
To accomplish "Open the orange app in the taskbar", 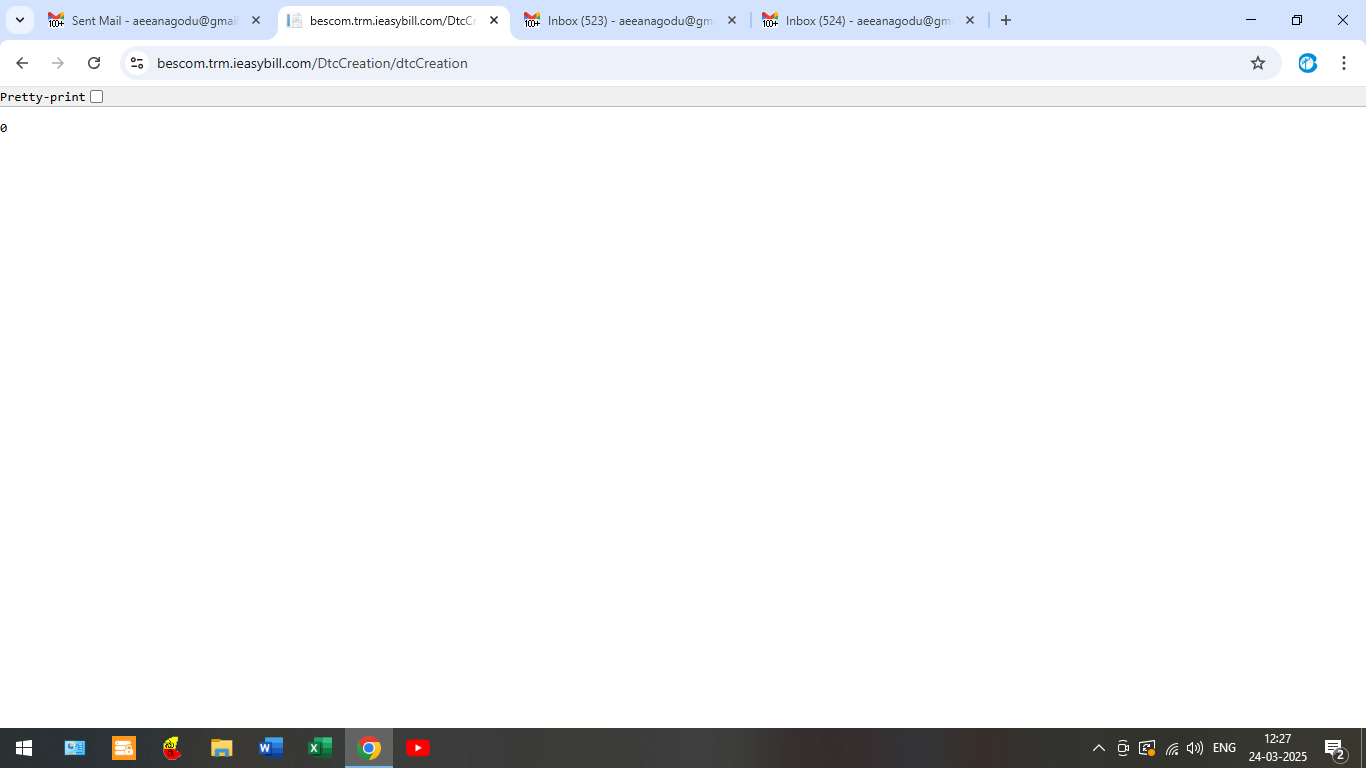I will (124, 748).
